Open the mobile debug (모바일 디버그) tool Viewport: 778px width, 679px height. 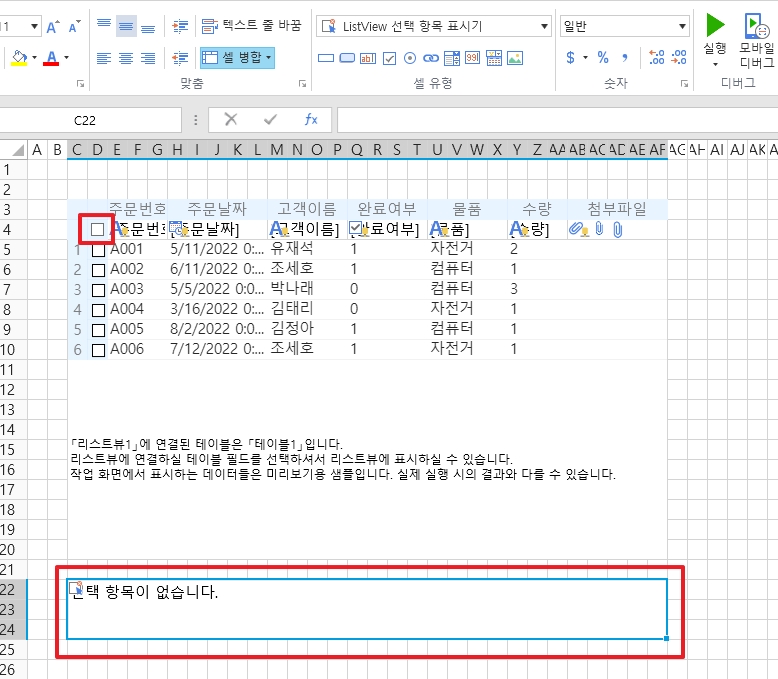pyautogui.click(x=756, y=26)
